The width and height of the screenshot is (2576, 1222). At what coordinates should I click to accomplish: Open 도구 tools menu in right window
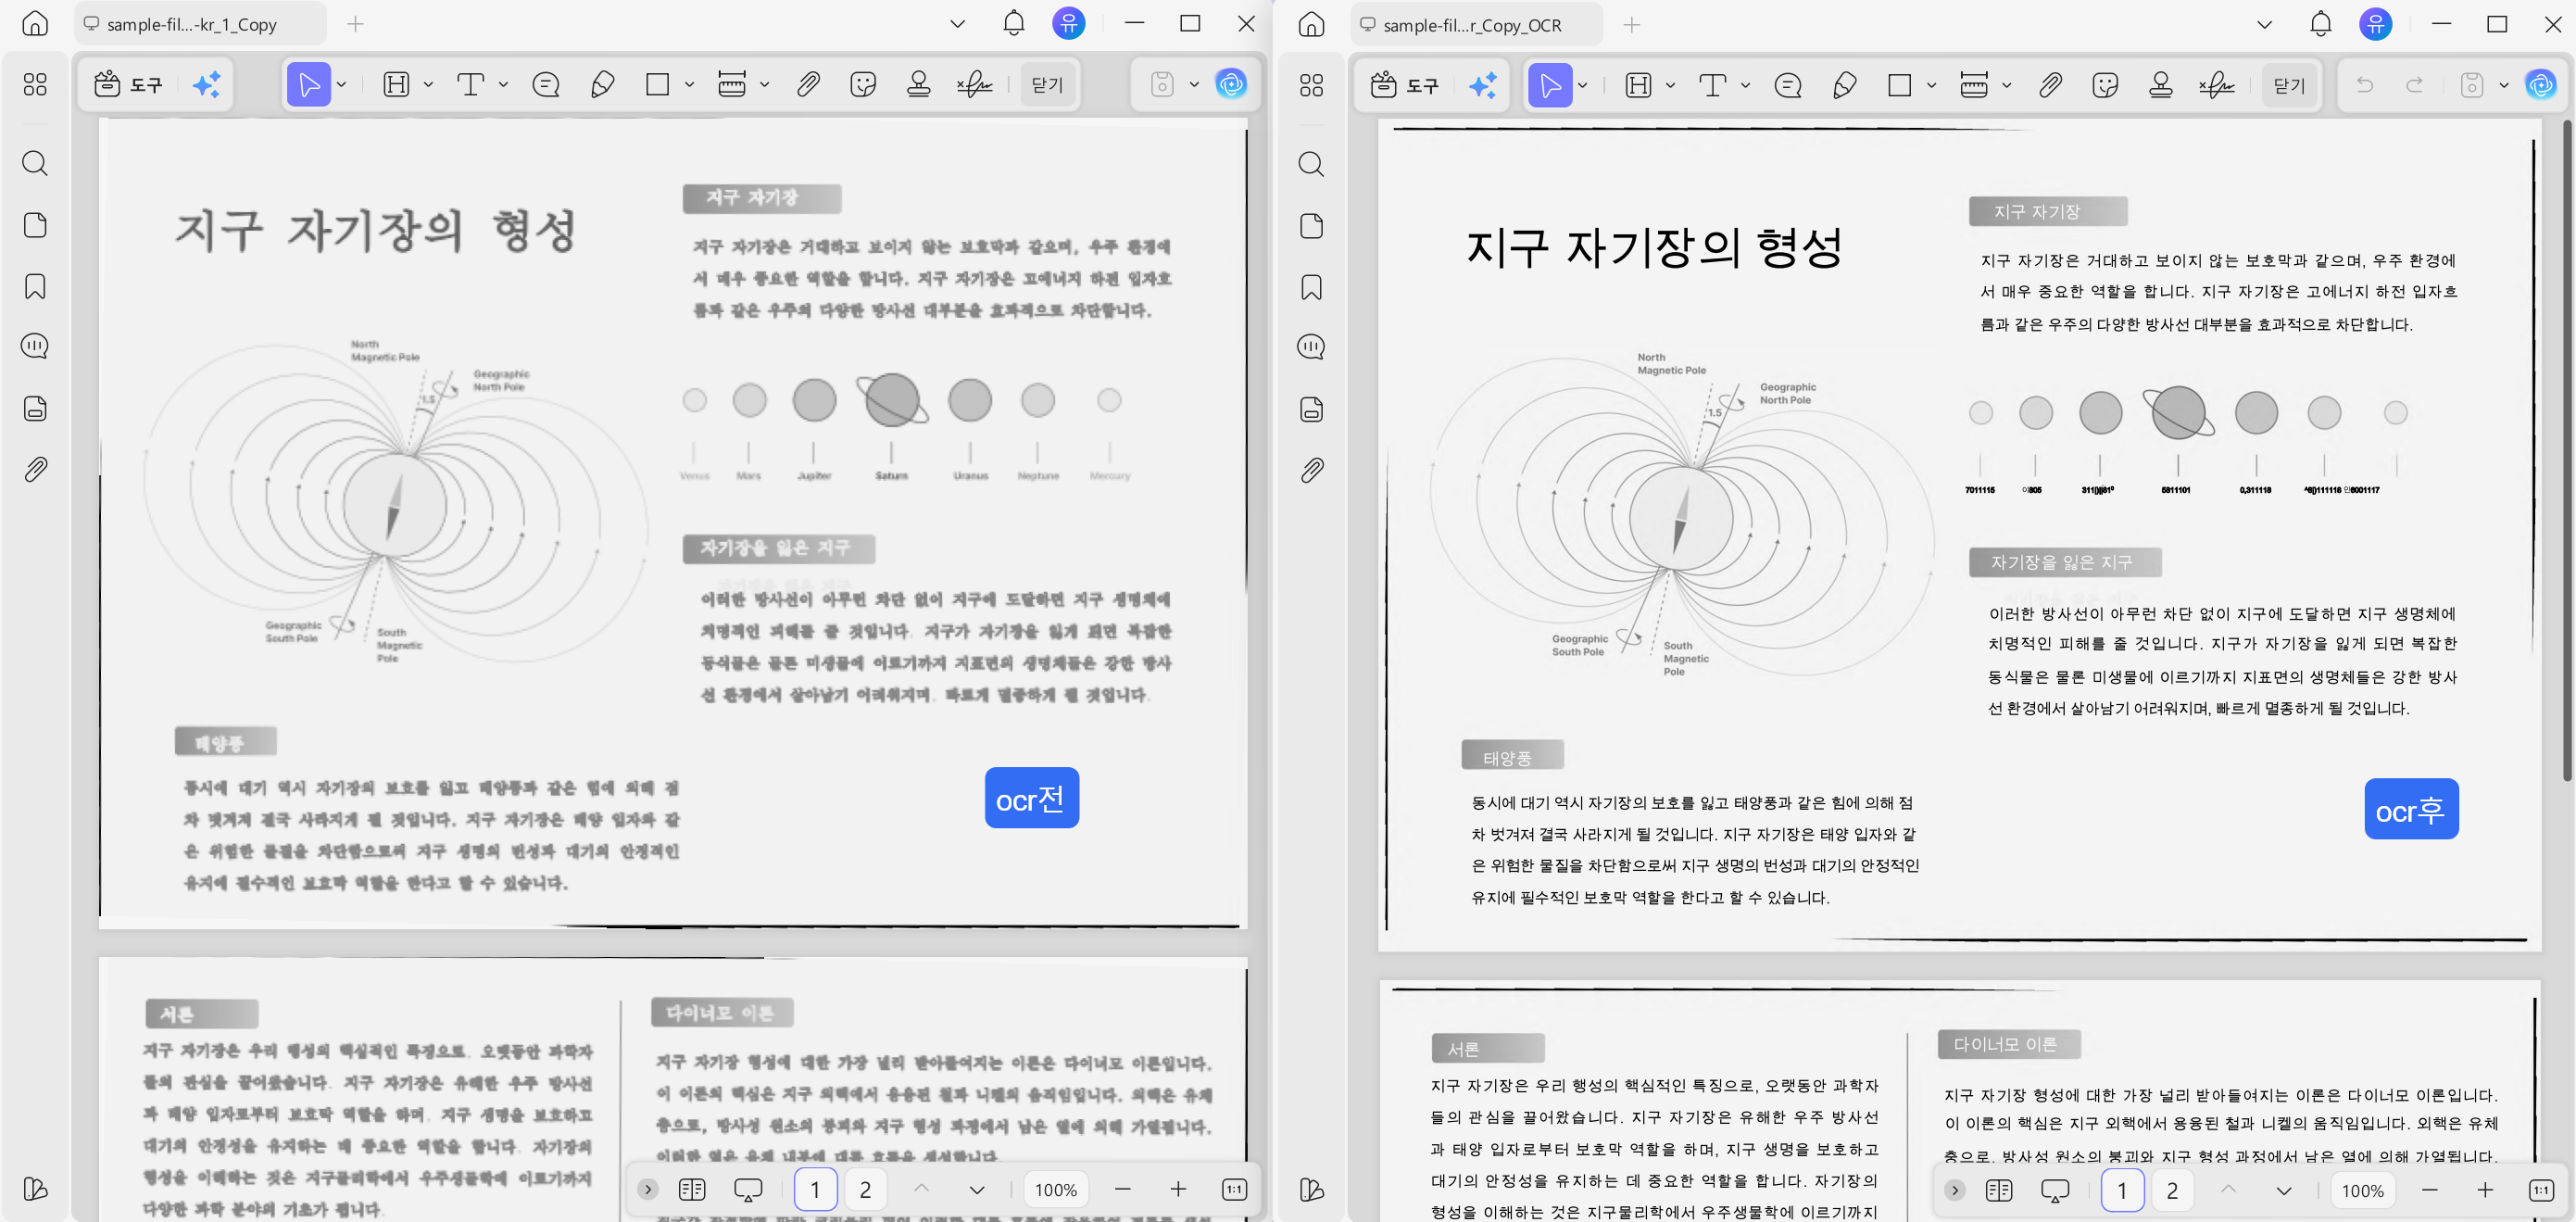point(1404,86)
